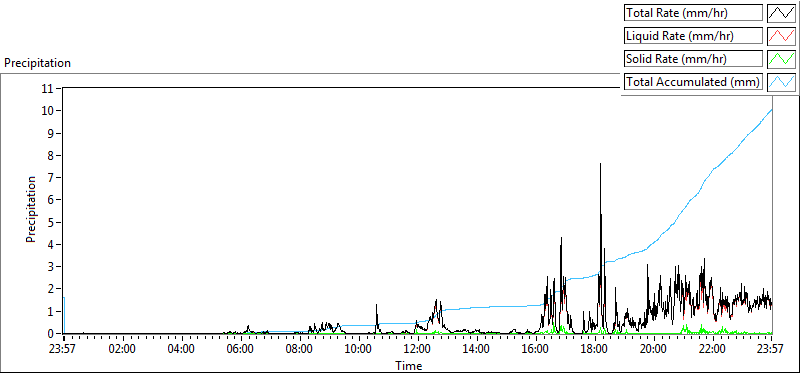This screenshot has width=800, height=373.
Task: Click the 23:57 start label on time axis
Action: click(63, 350)
